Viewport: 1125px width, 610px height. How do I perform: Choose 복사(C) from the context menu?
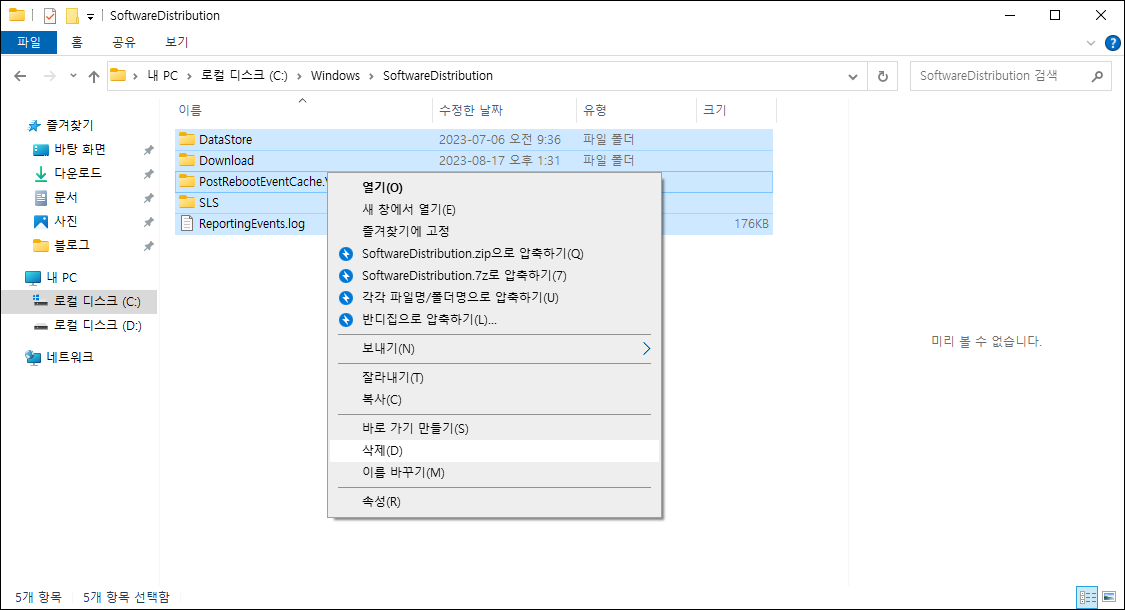[x=494, y=399]
